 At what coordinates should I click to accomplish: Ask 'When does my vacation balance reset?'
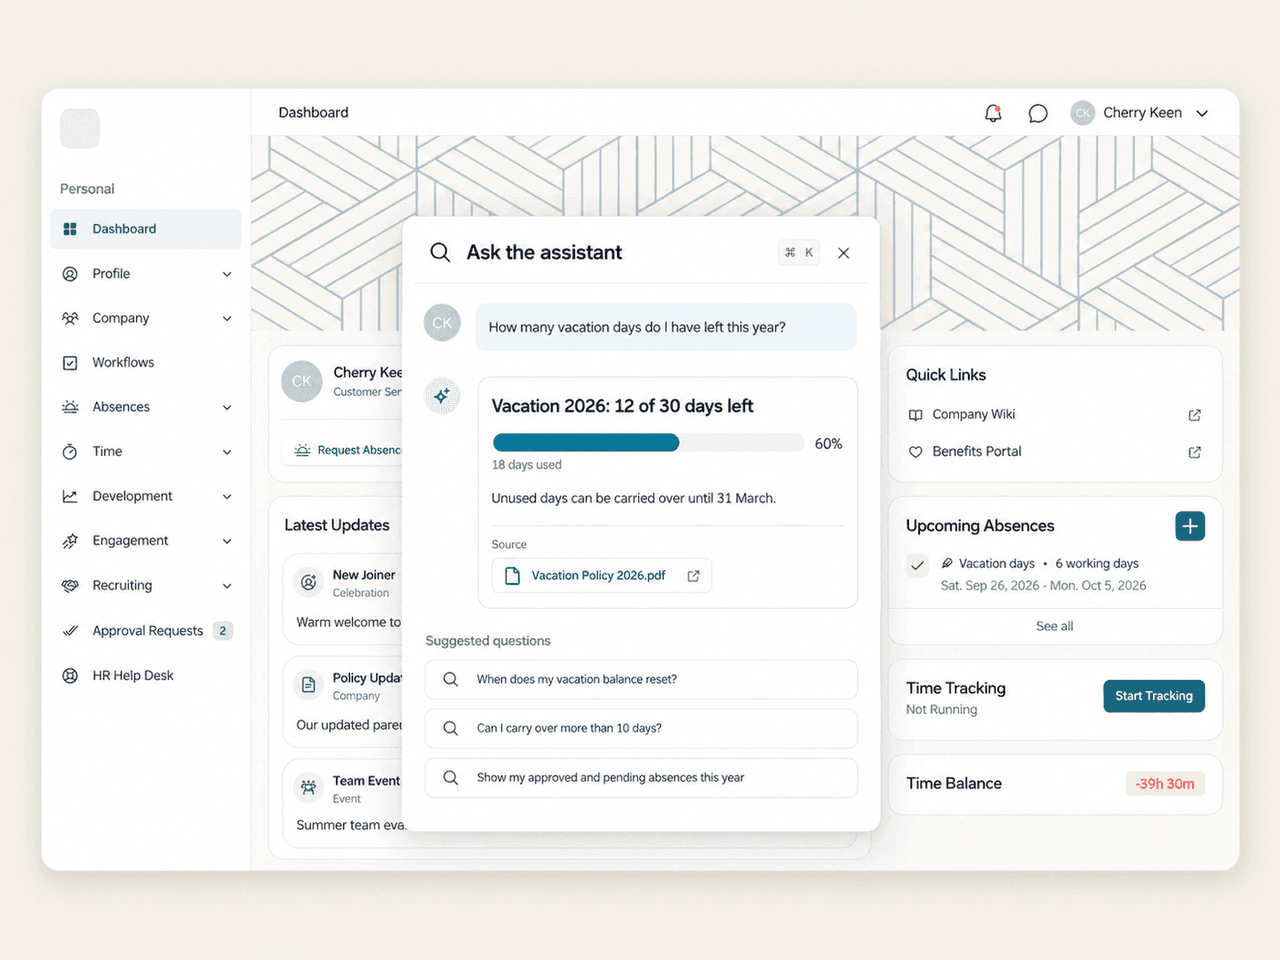641,680
